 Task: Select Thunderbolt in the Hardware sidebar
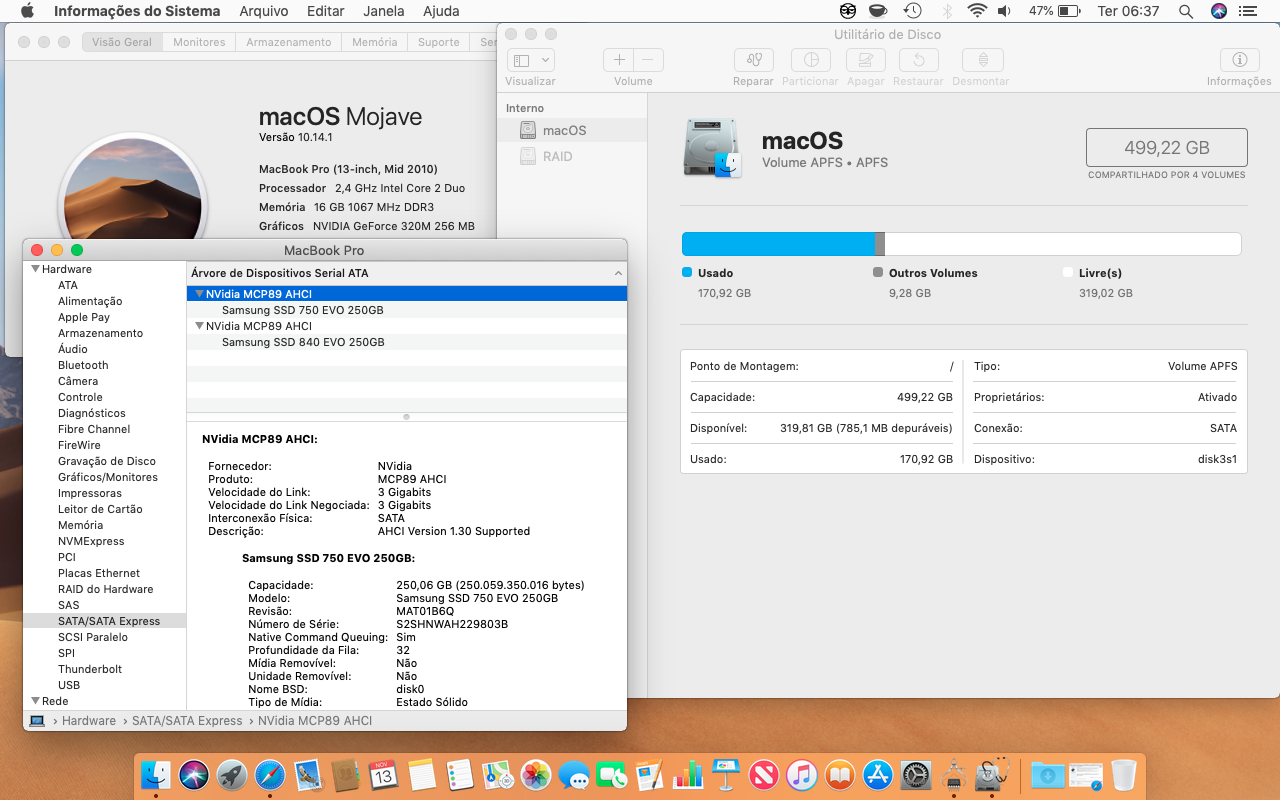pos(90,669)
